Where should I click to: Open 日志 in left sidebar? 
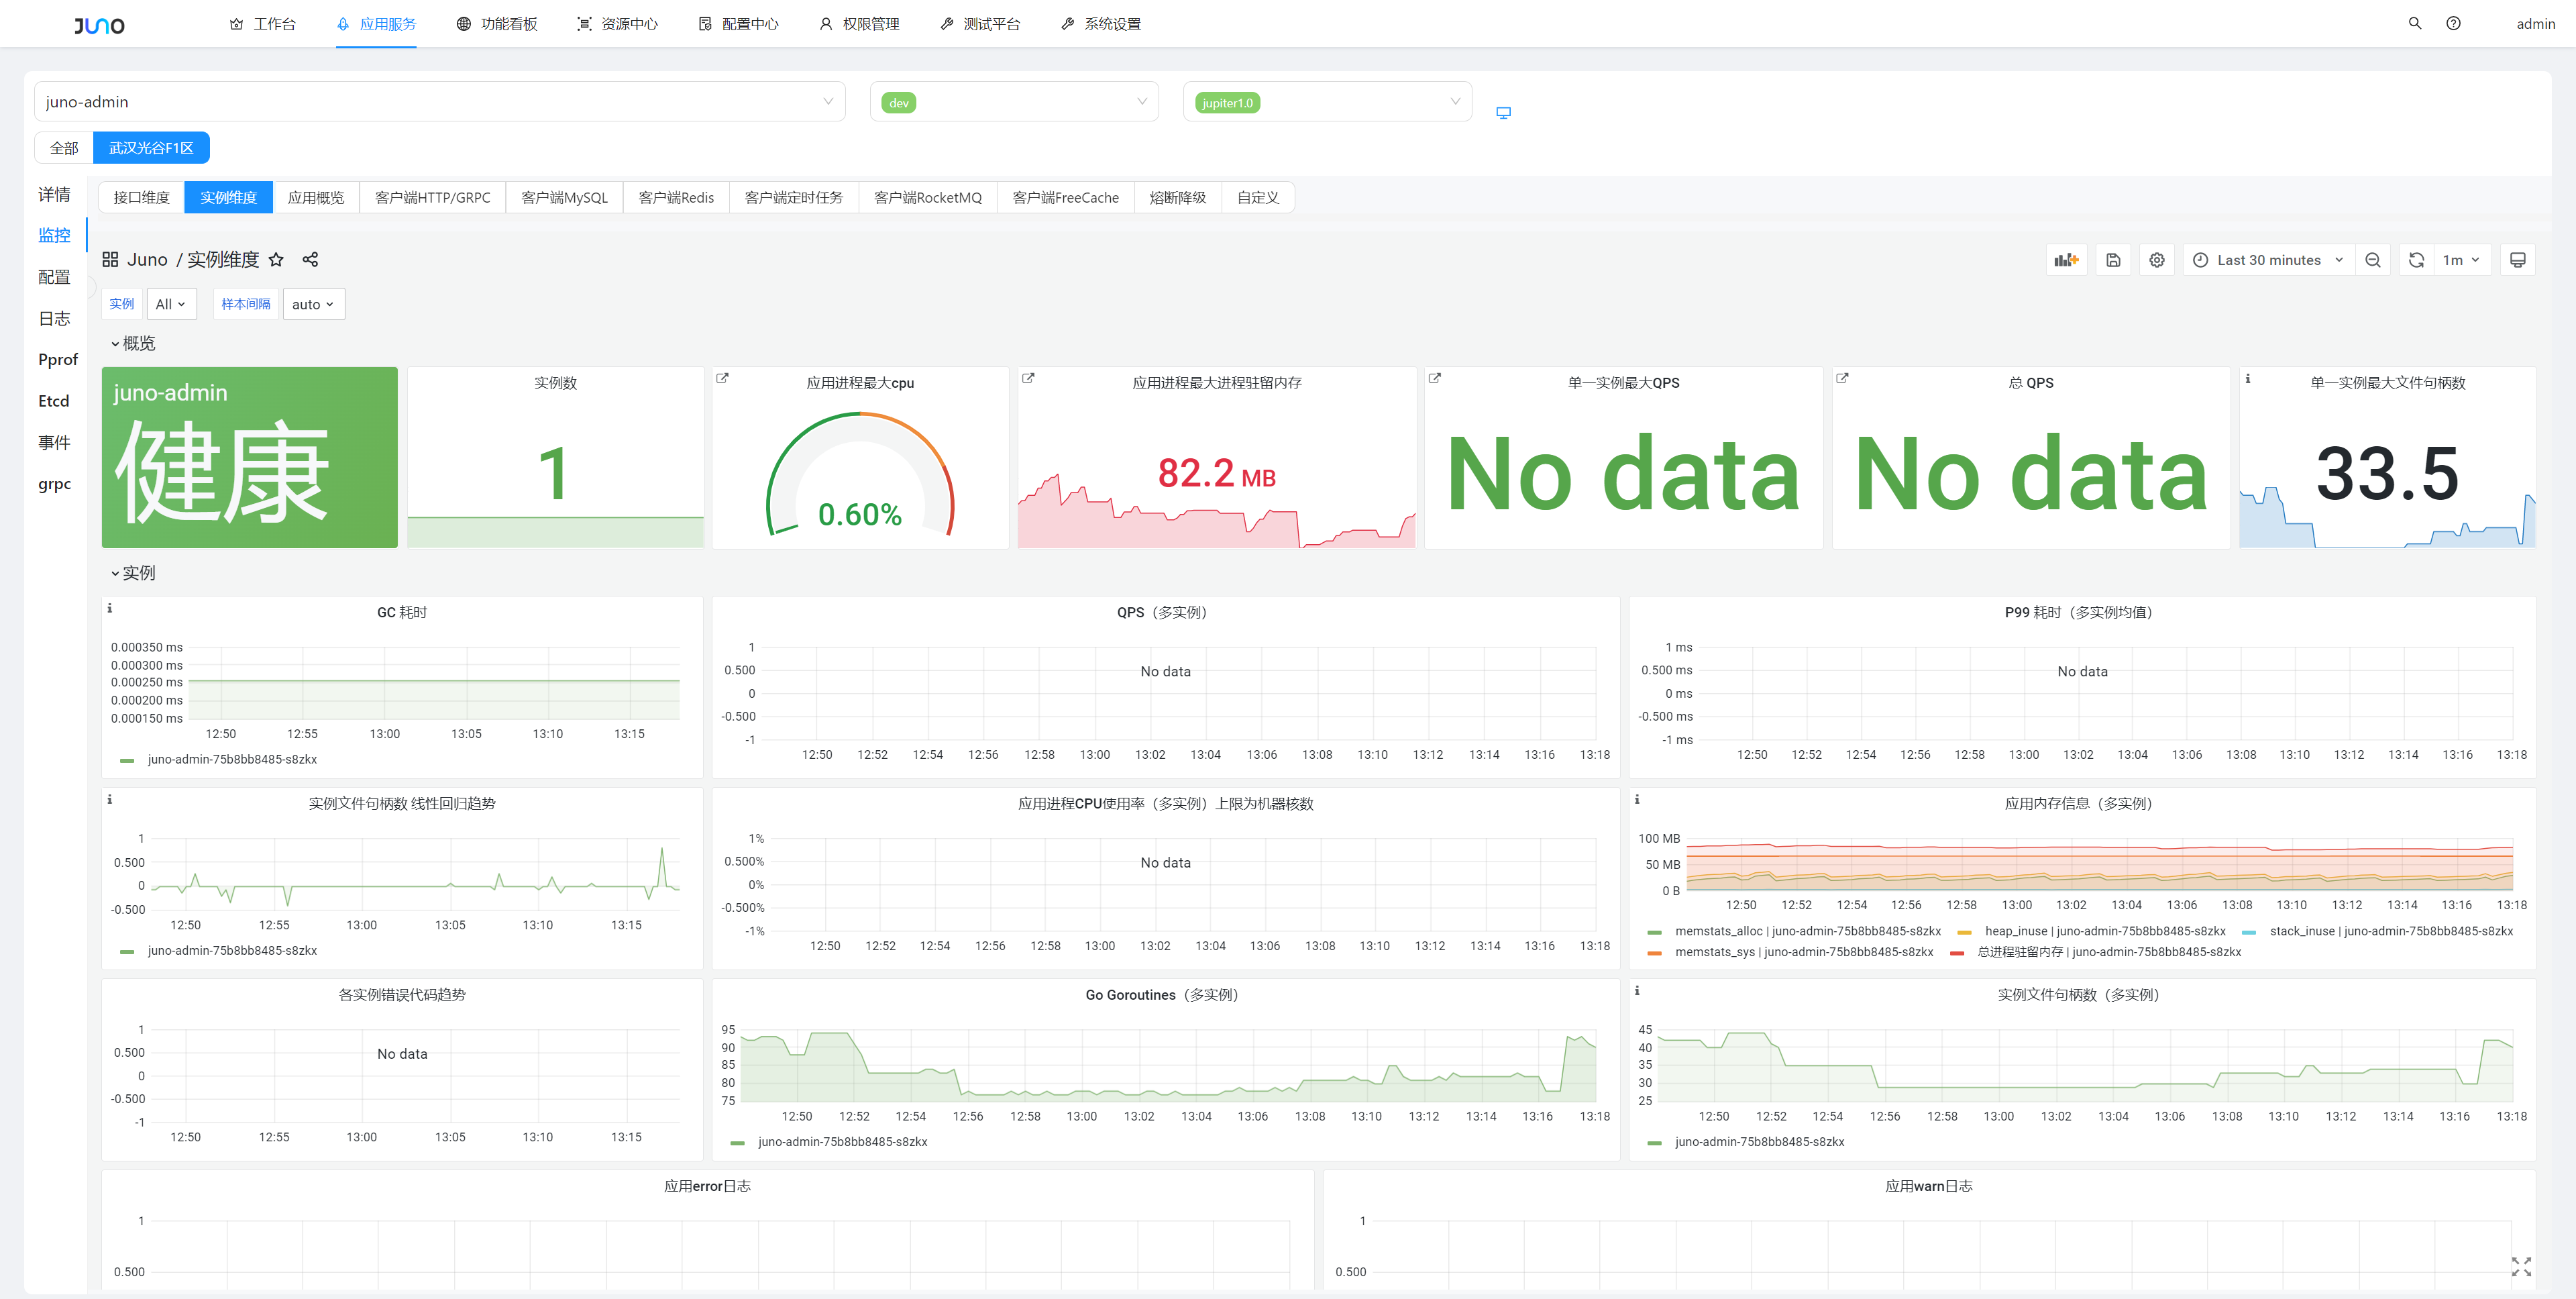pyautogui.click(x=54, y=318)
